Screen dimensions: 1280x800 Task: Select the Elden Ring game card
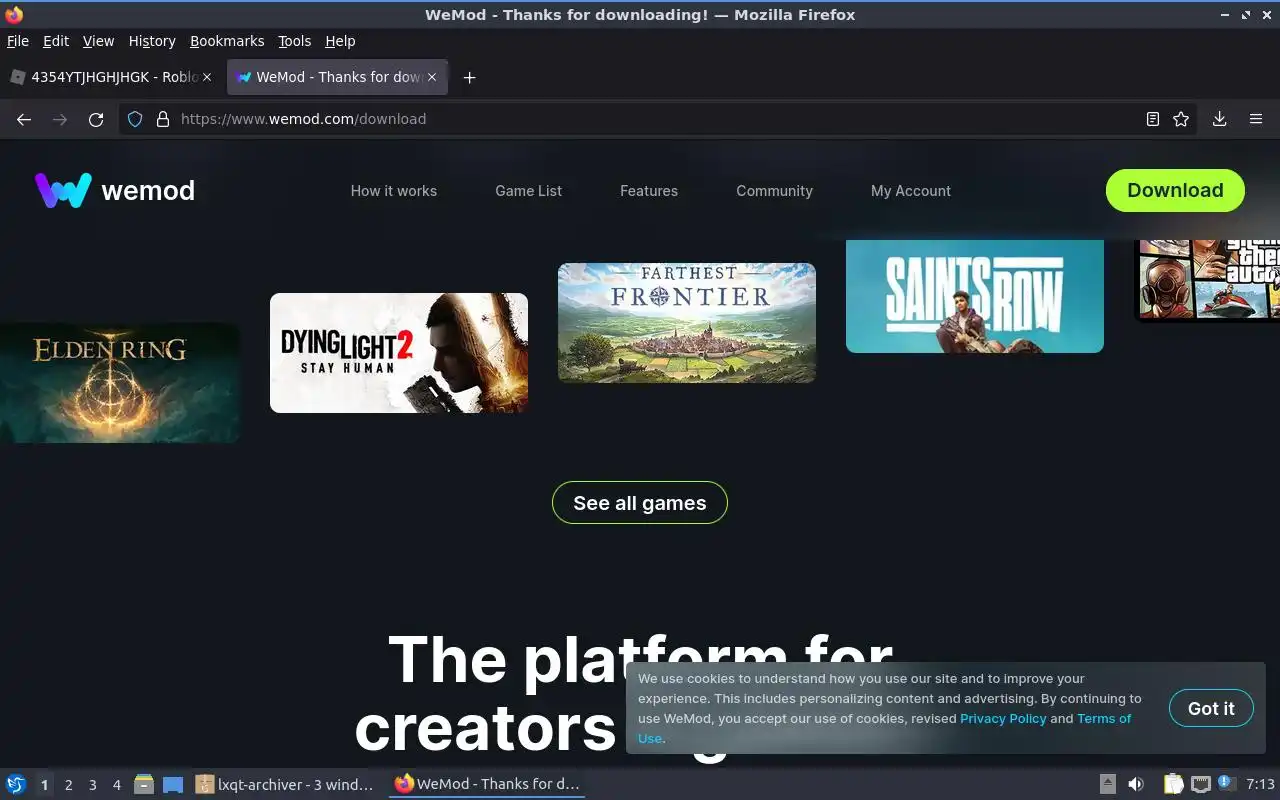(119, 383)
